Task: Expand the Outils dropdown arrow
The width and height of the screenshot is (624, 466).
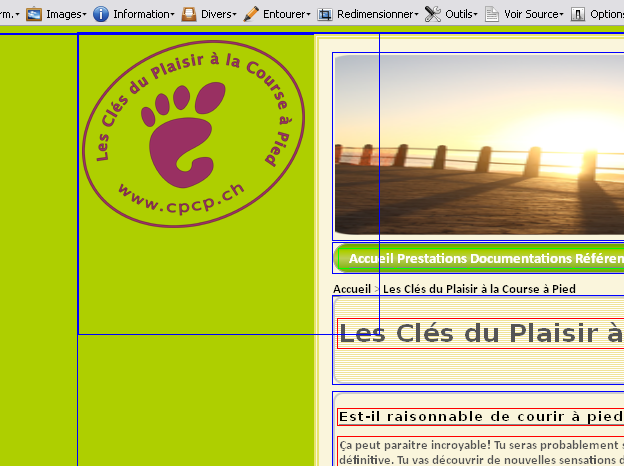Action: (x=475, y=15)
